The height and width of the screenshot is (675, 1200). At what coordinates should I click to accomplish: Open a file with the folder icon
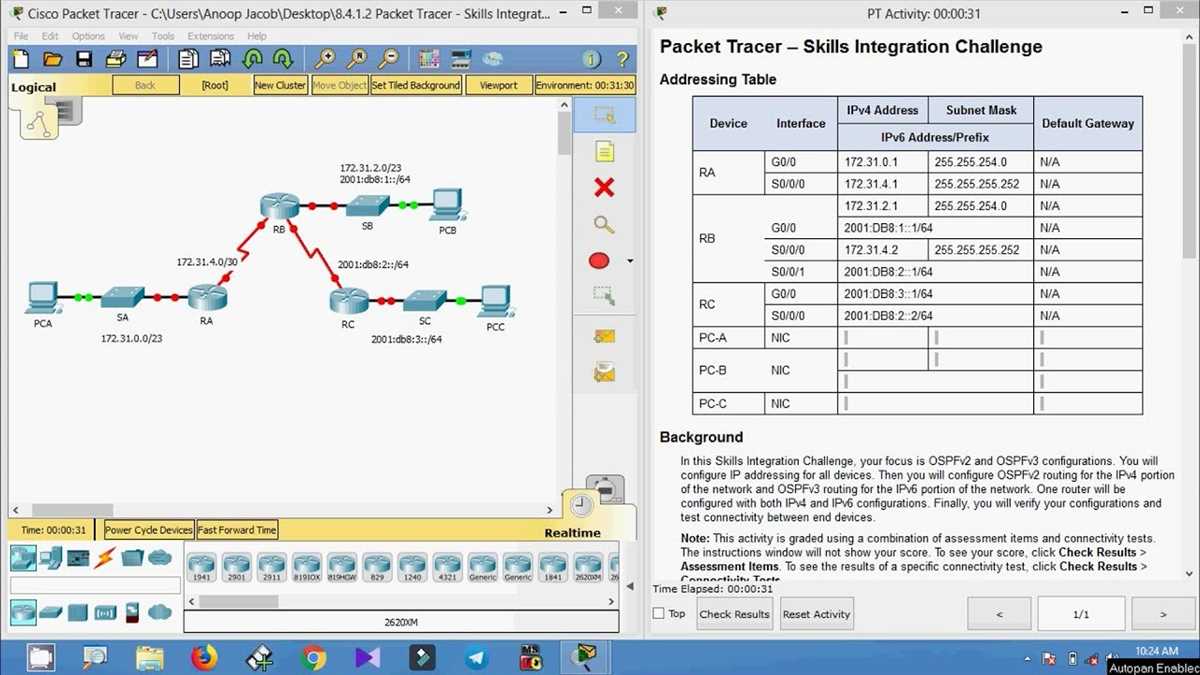point(53,60)
